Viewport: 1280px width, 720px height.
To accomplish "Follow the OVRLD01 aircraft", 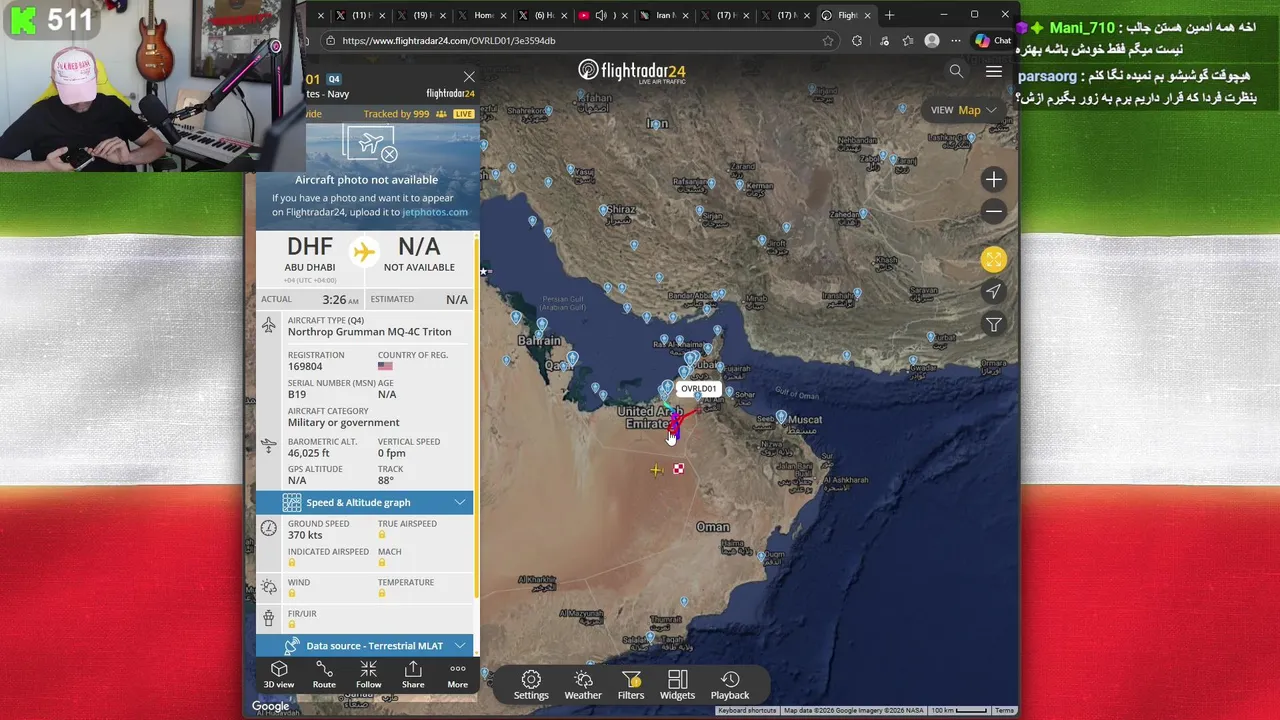I will 368,675.
